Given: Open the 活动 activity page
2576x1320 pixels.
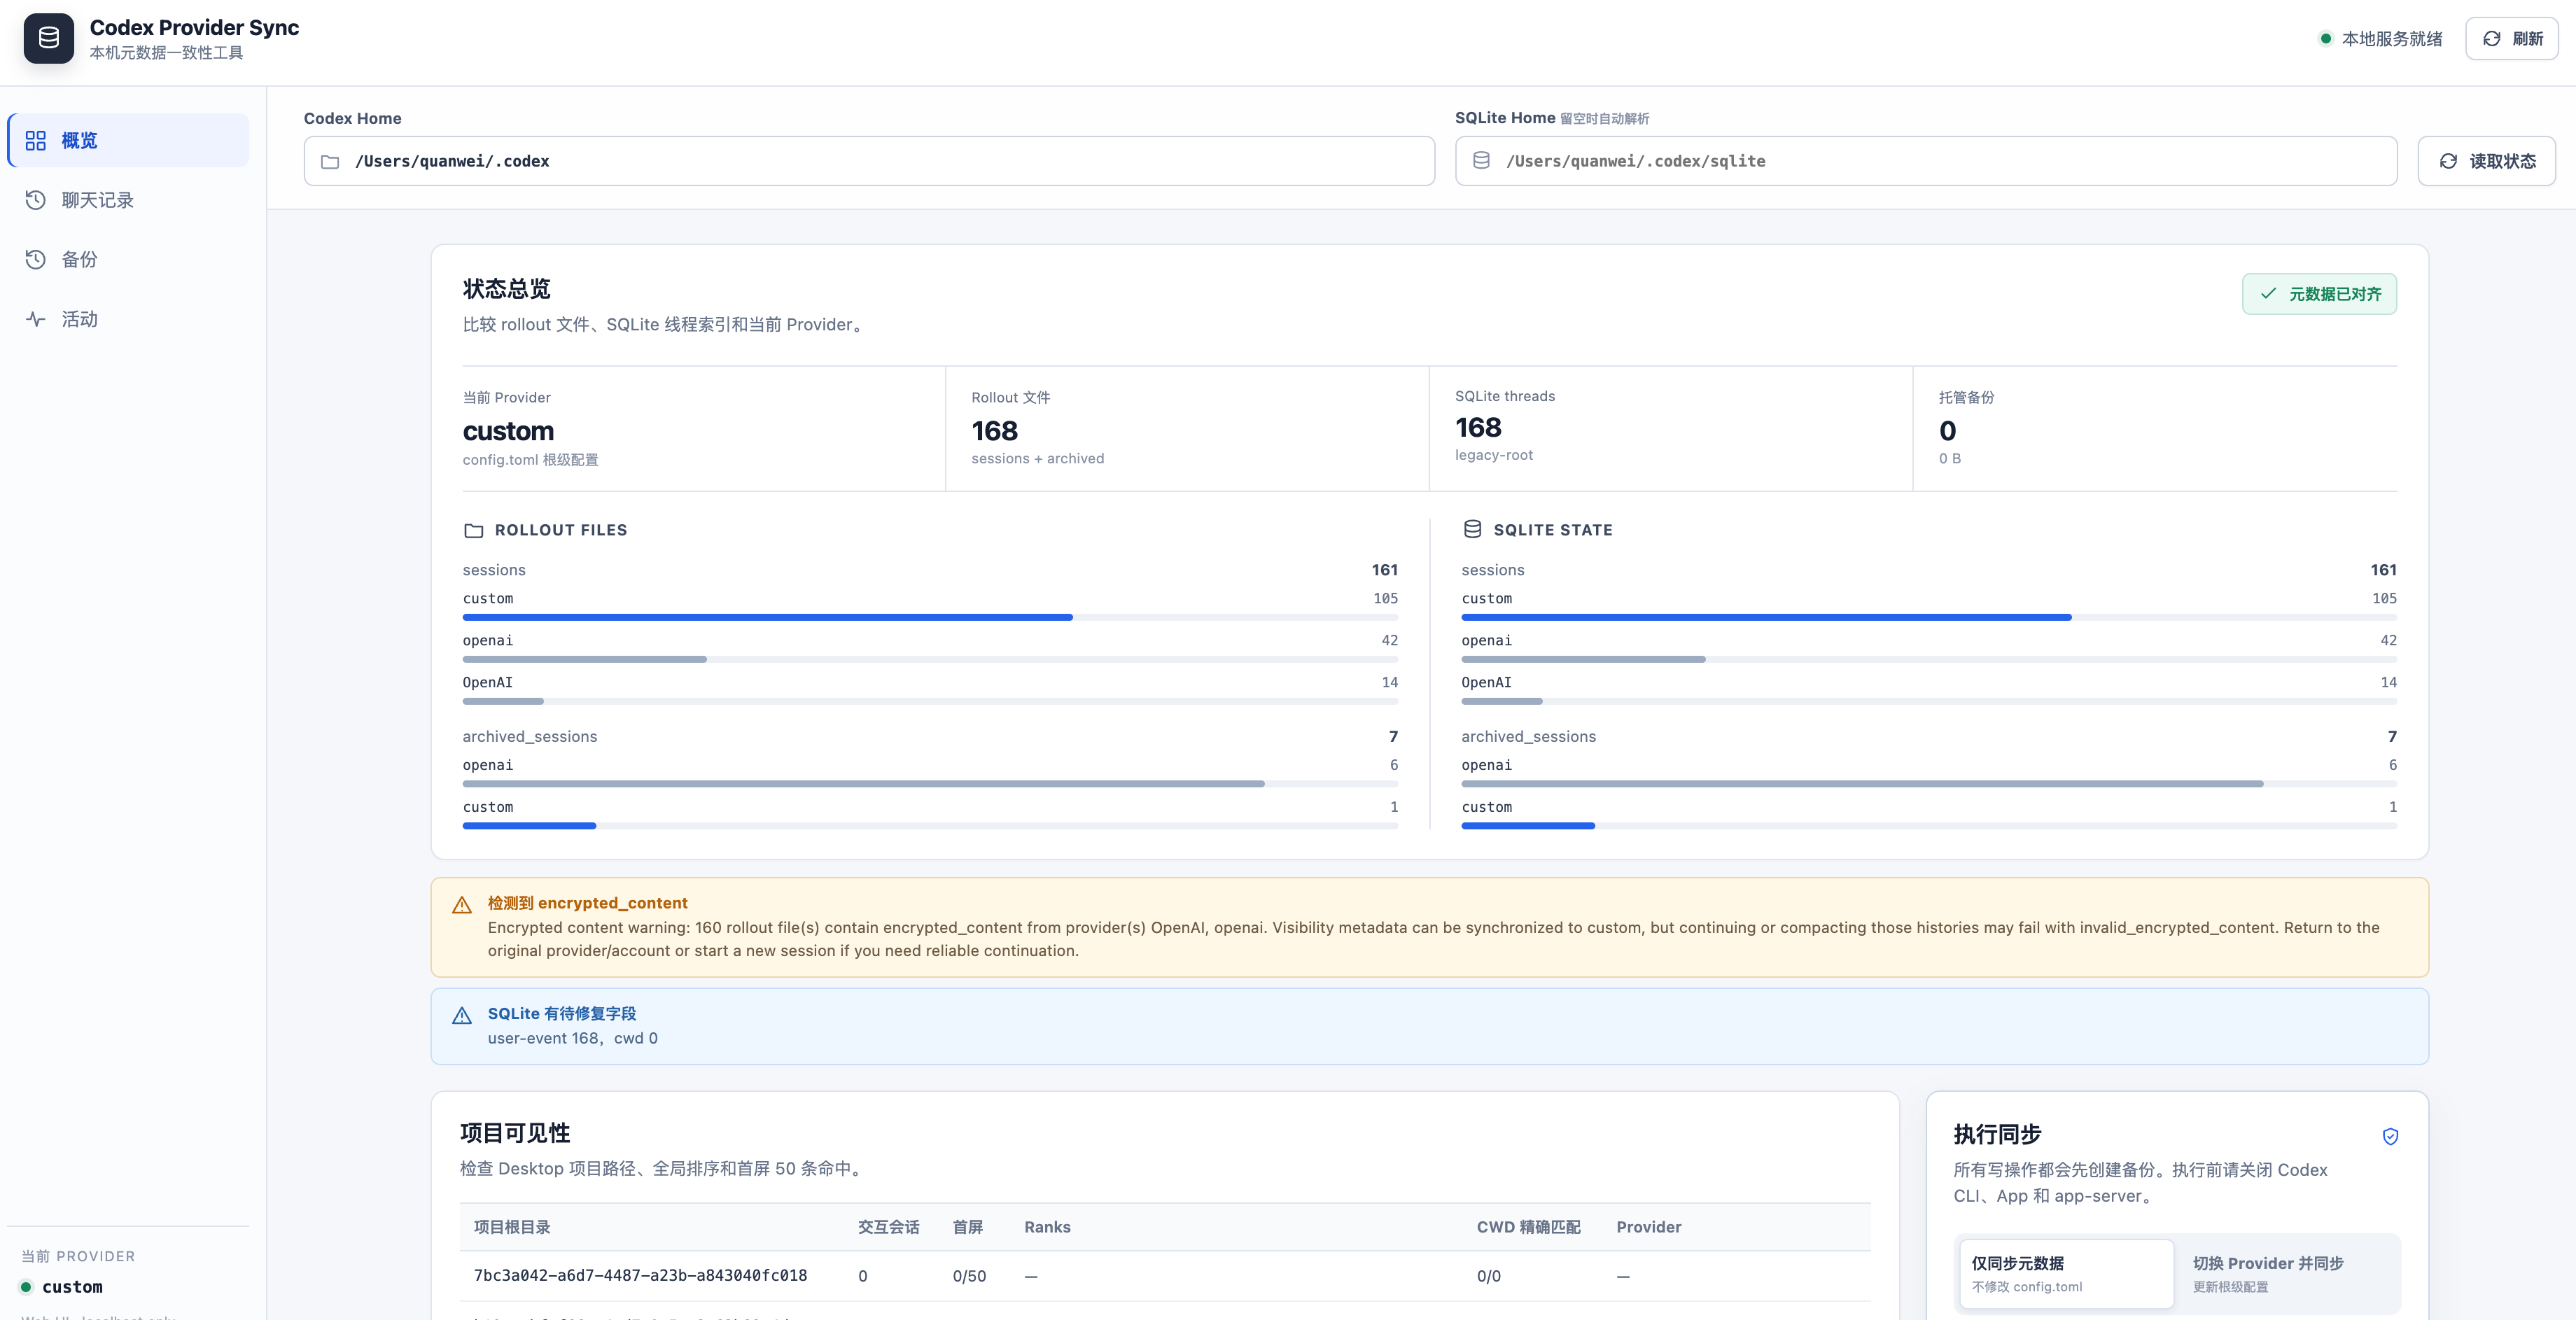Looking at the screenshot, I should pyautogui.click(x=128, y=319).
